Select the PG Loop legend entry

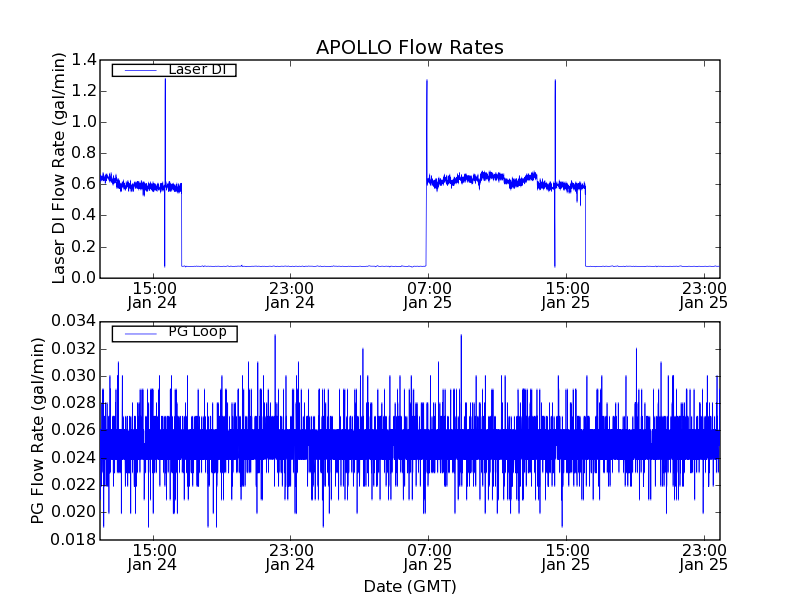click(195, 333)
